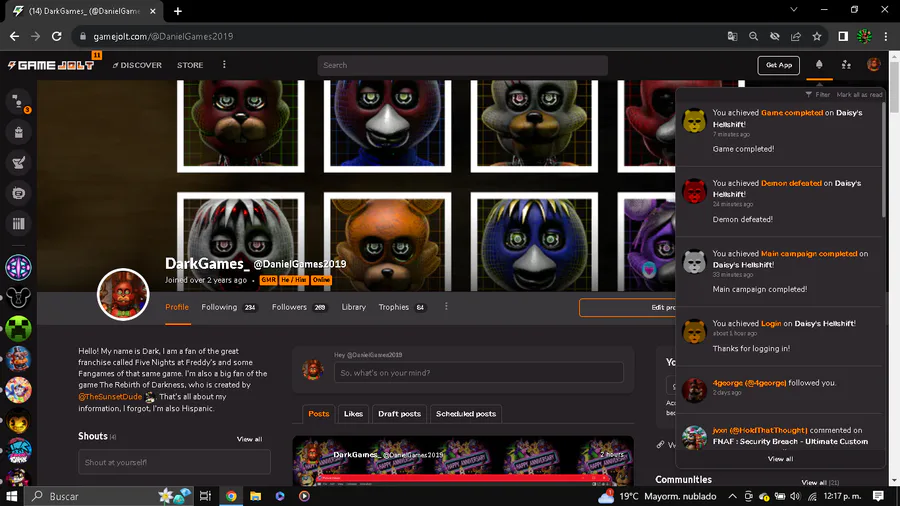Click the Chrome share page icon
Viewport: 900px width, 506px height.
click(x=796, y=36)
